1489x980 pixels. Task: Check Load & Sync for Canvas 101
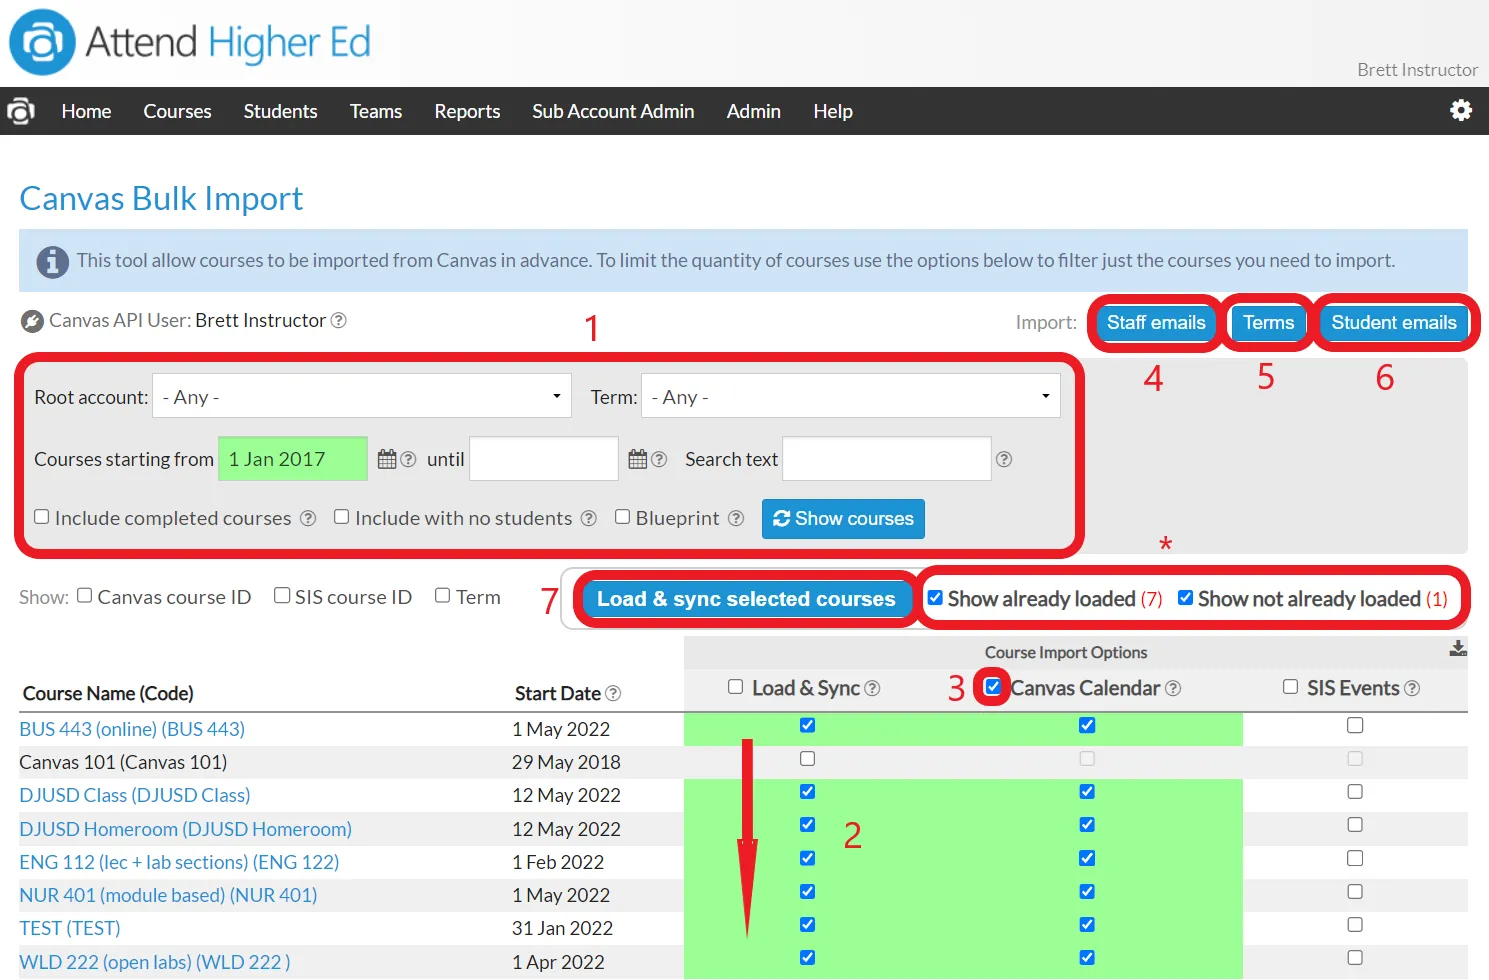click(x=808, y=759)
